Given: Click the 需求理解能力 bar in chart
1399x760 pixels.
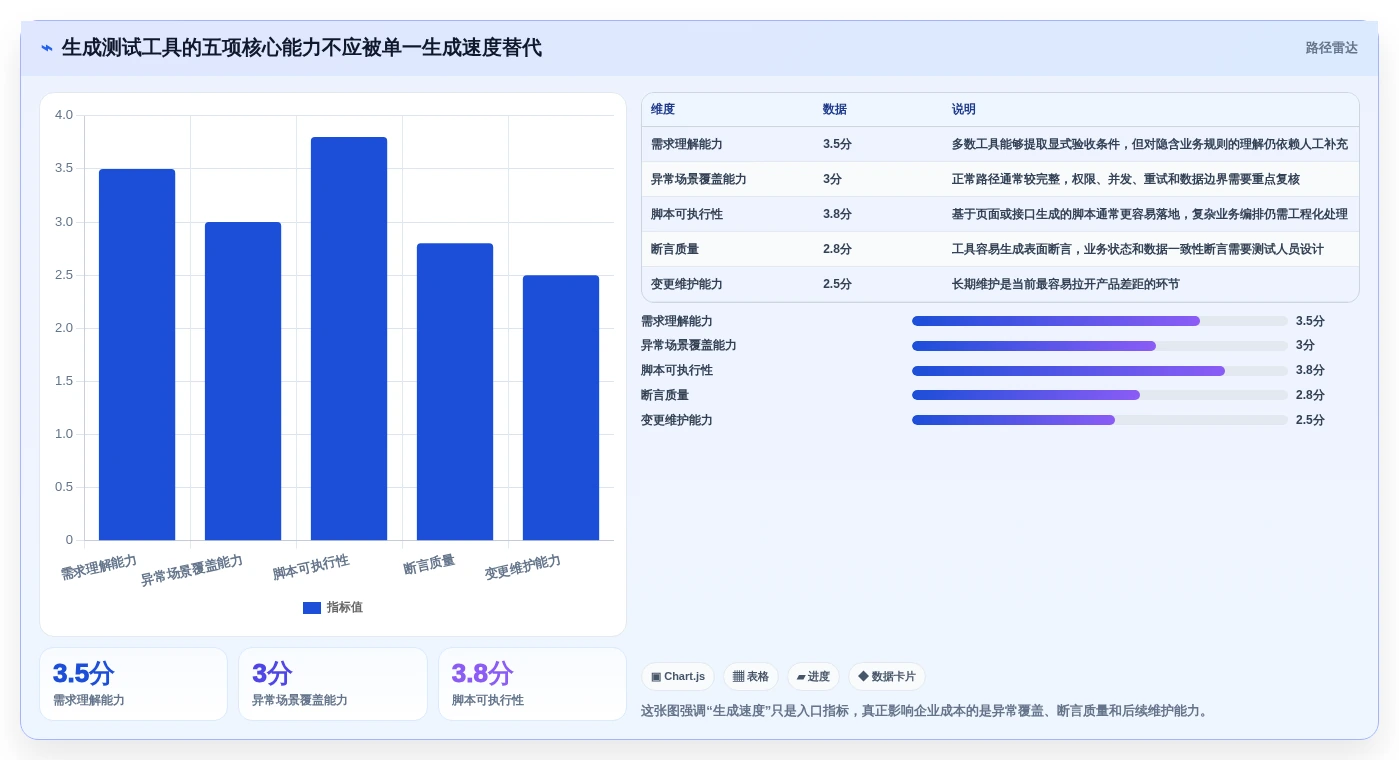Looking at the screenshot, I should 137,355.
